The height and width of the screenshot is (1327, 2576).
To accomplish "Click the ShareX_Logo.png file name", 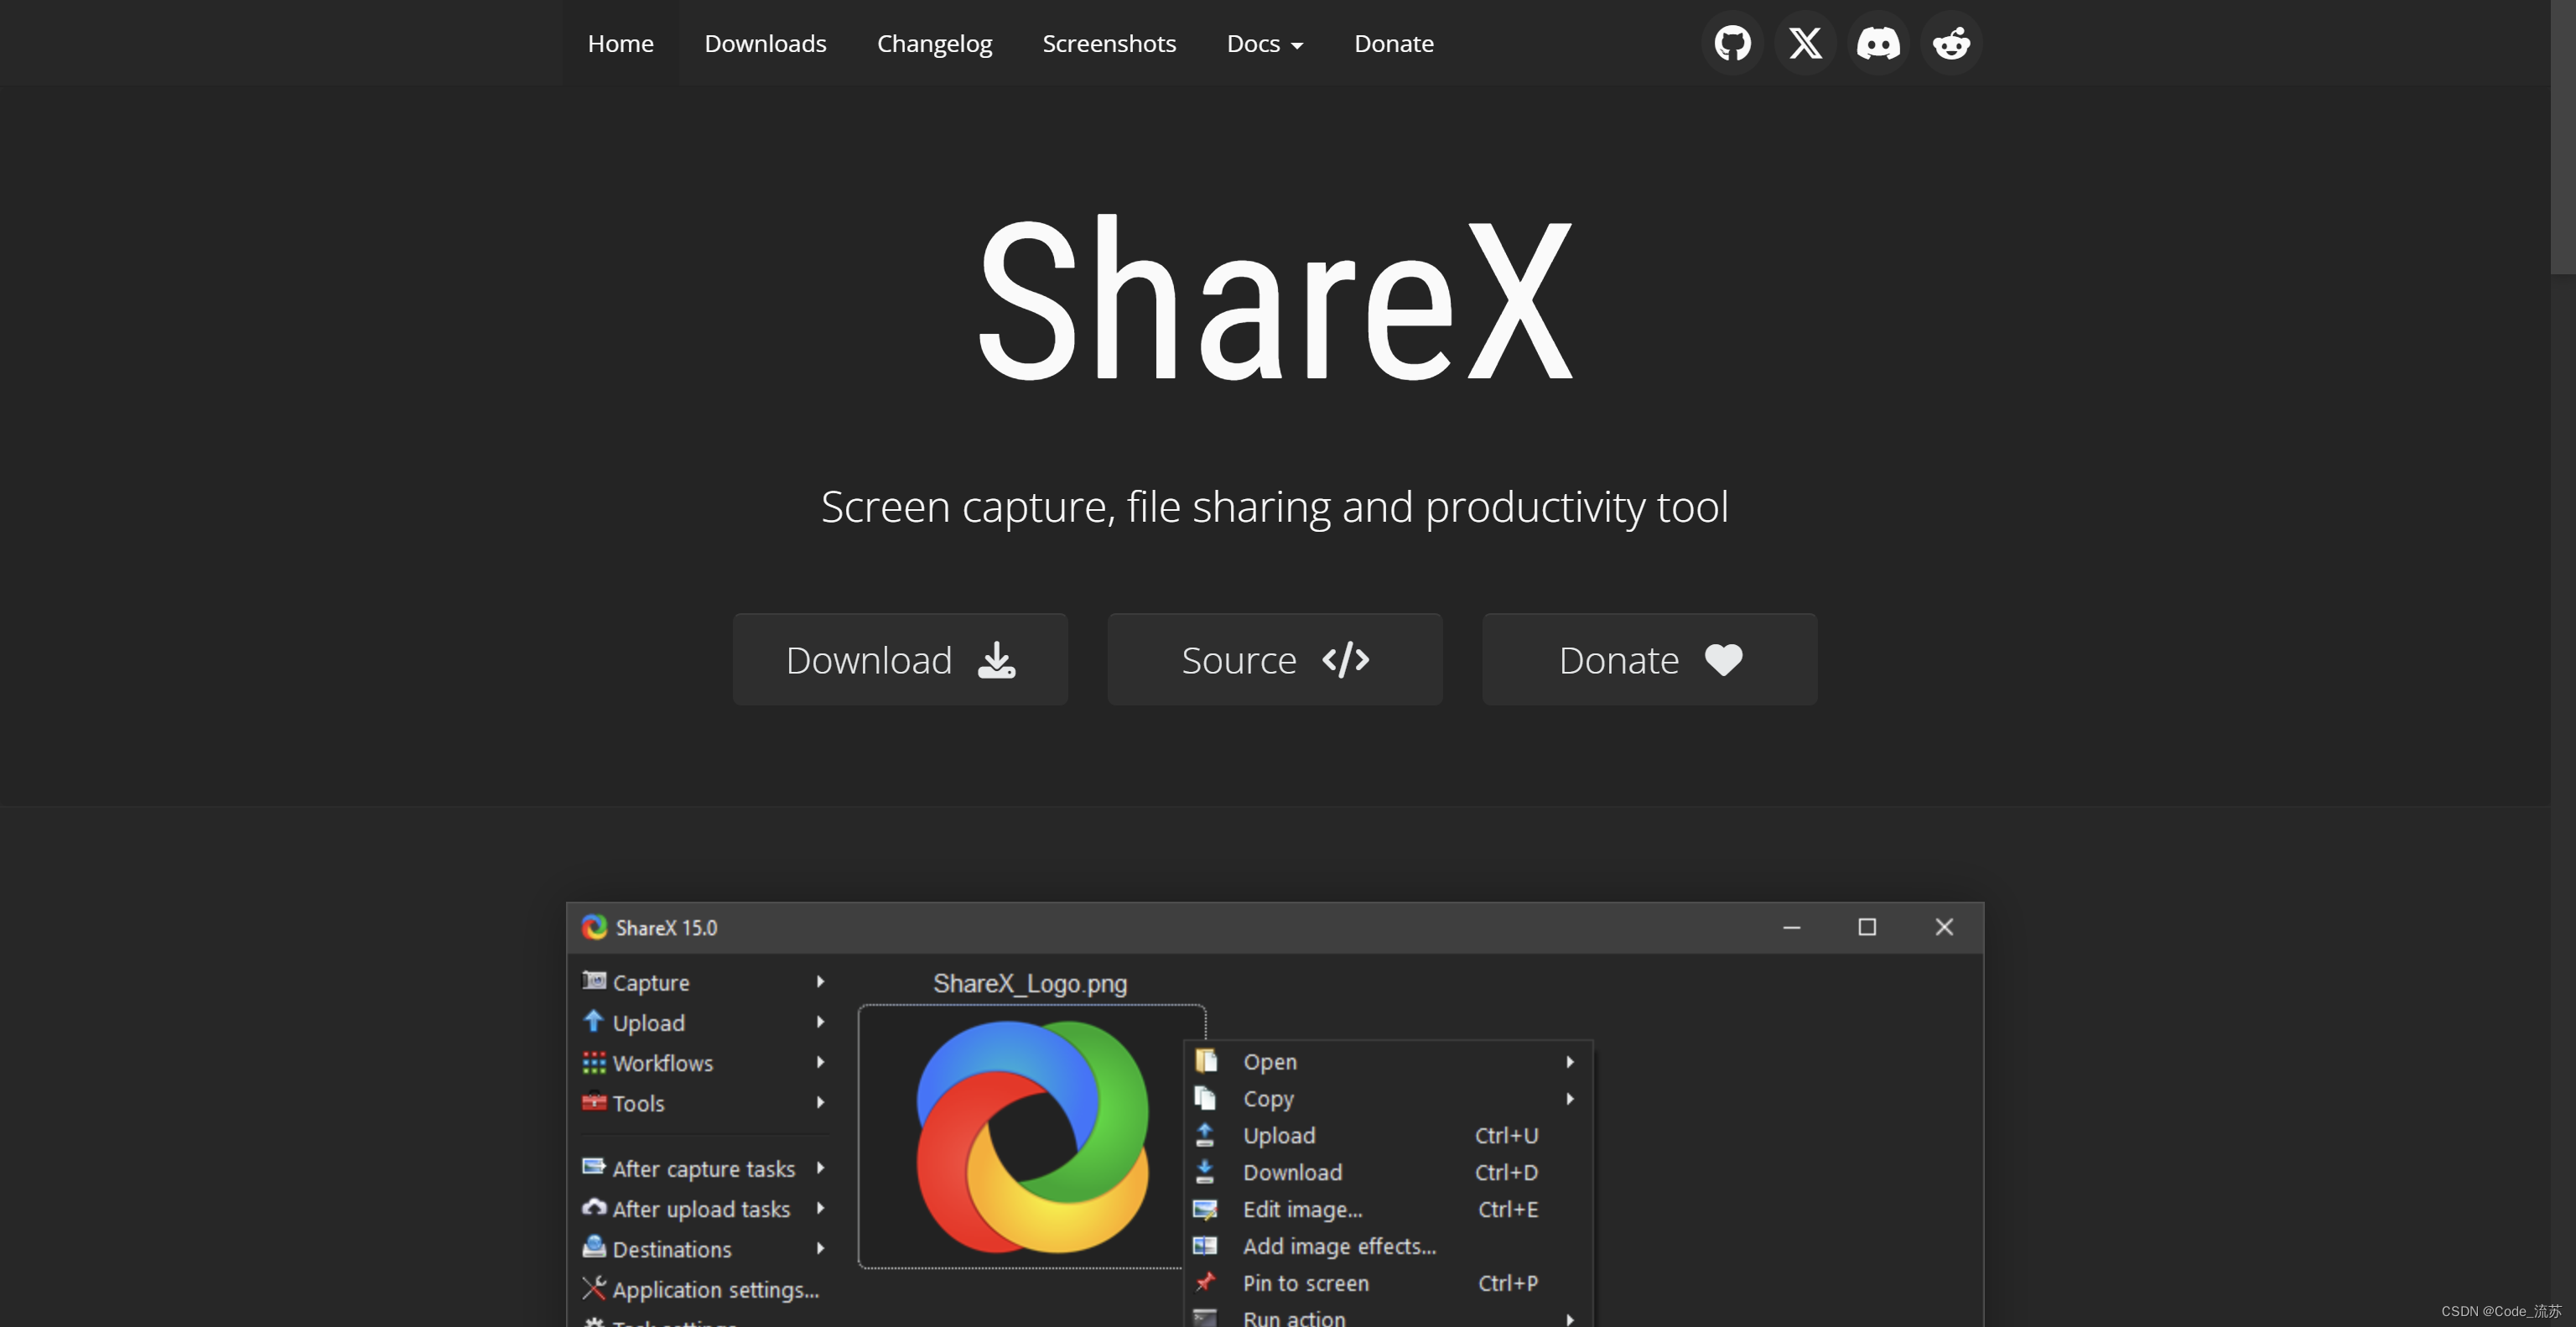I will (1030, 983).
